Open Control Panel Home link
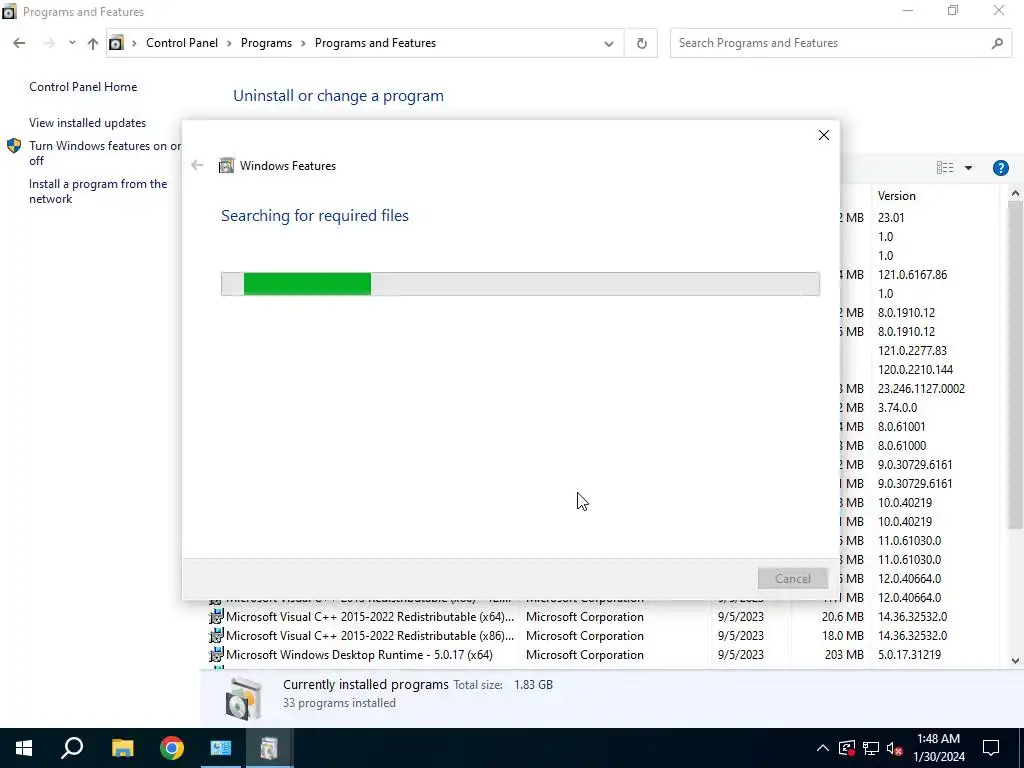This screenshot has width=1024, height=768. [x=83, y=87]
